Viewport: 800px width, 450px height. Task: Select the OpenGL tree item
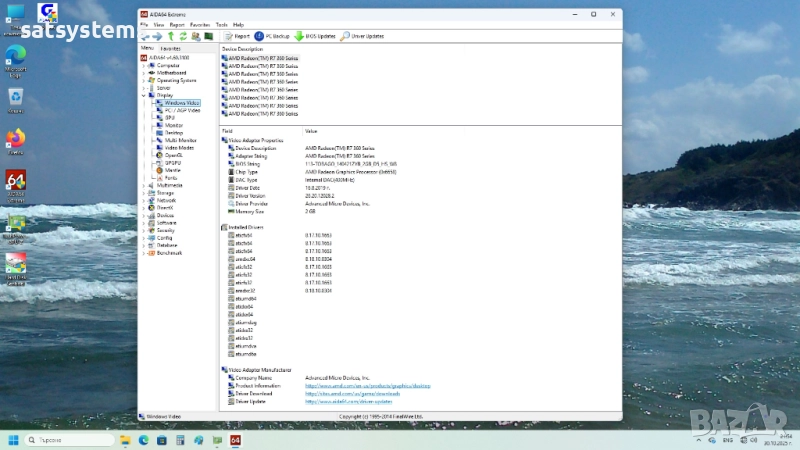click(x=173, y=155)
